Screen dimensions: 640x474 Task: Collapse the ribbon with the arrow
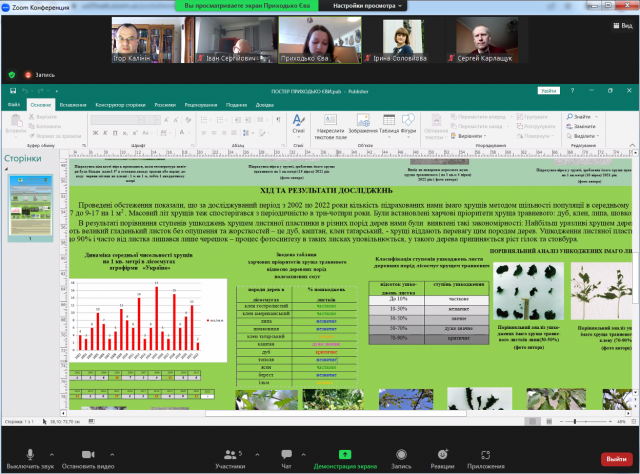[632, 145]
